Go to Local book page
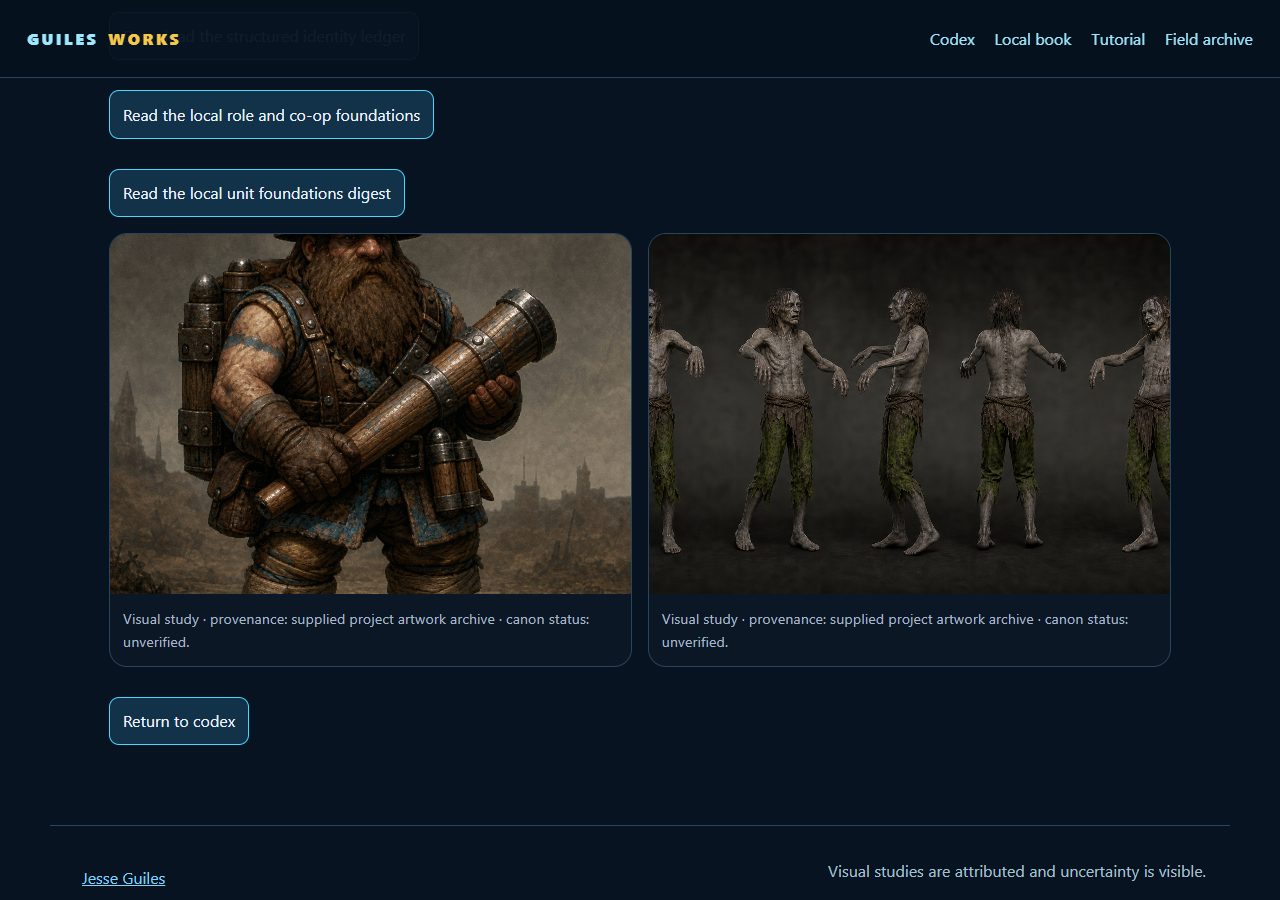Image resolution: width=1280 pixels, height=900 pixels. [1032, 40]
